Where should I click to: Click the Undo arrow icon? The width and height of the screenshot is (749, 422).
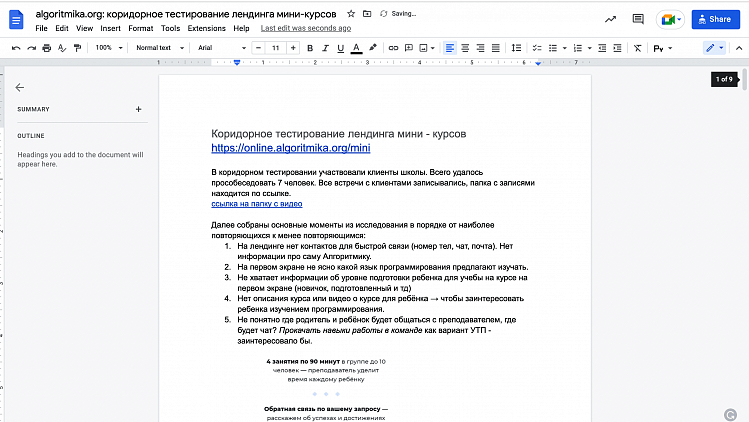[16, 48]
